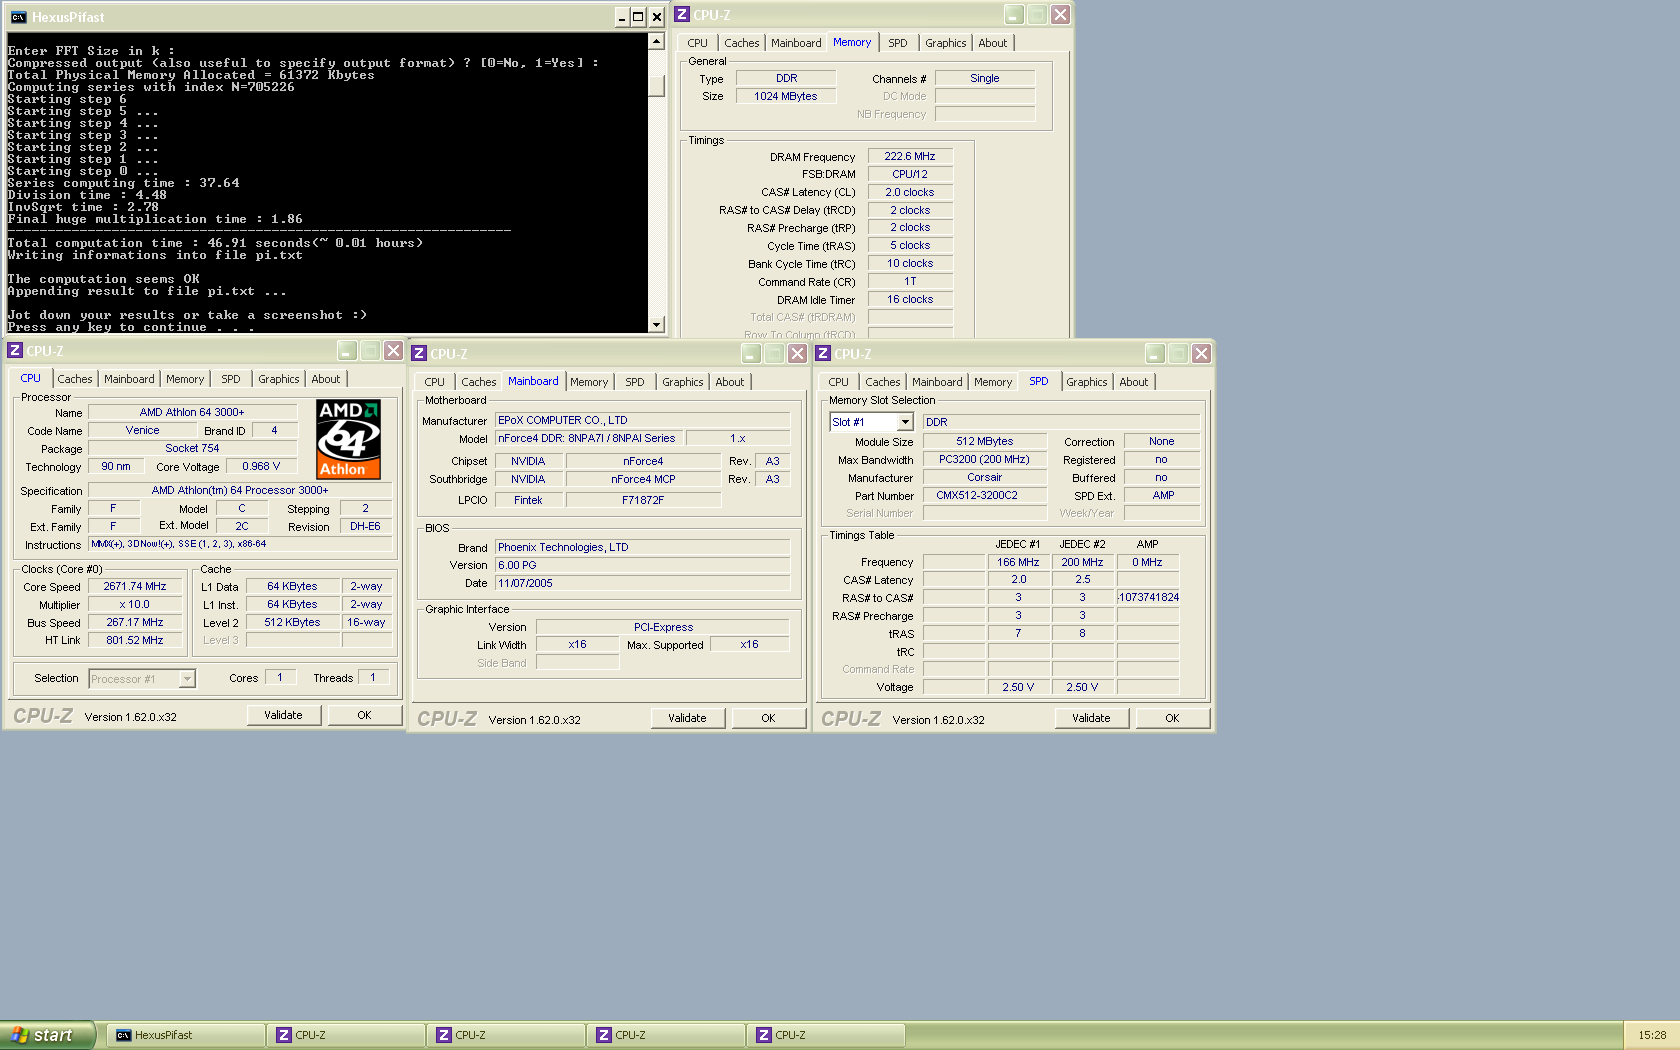Image resolution: width=1680 pixels, height=1050 pixels.
Task: Go to CPU tab in the SPD window
Action: [x=838, y=382]
